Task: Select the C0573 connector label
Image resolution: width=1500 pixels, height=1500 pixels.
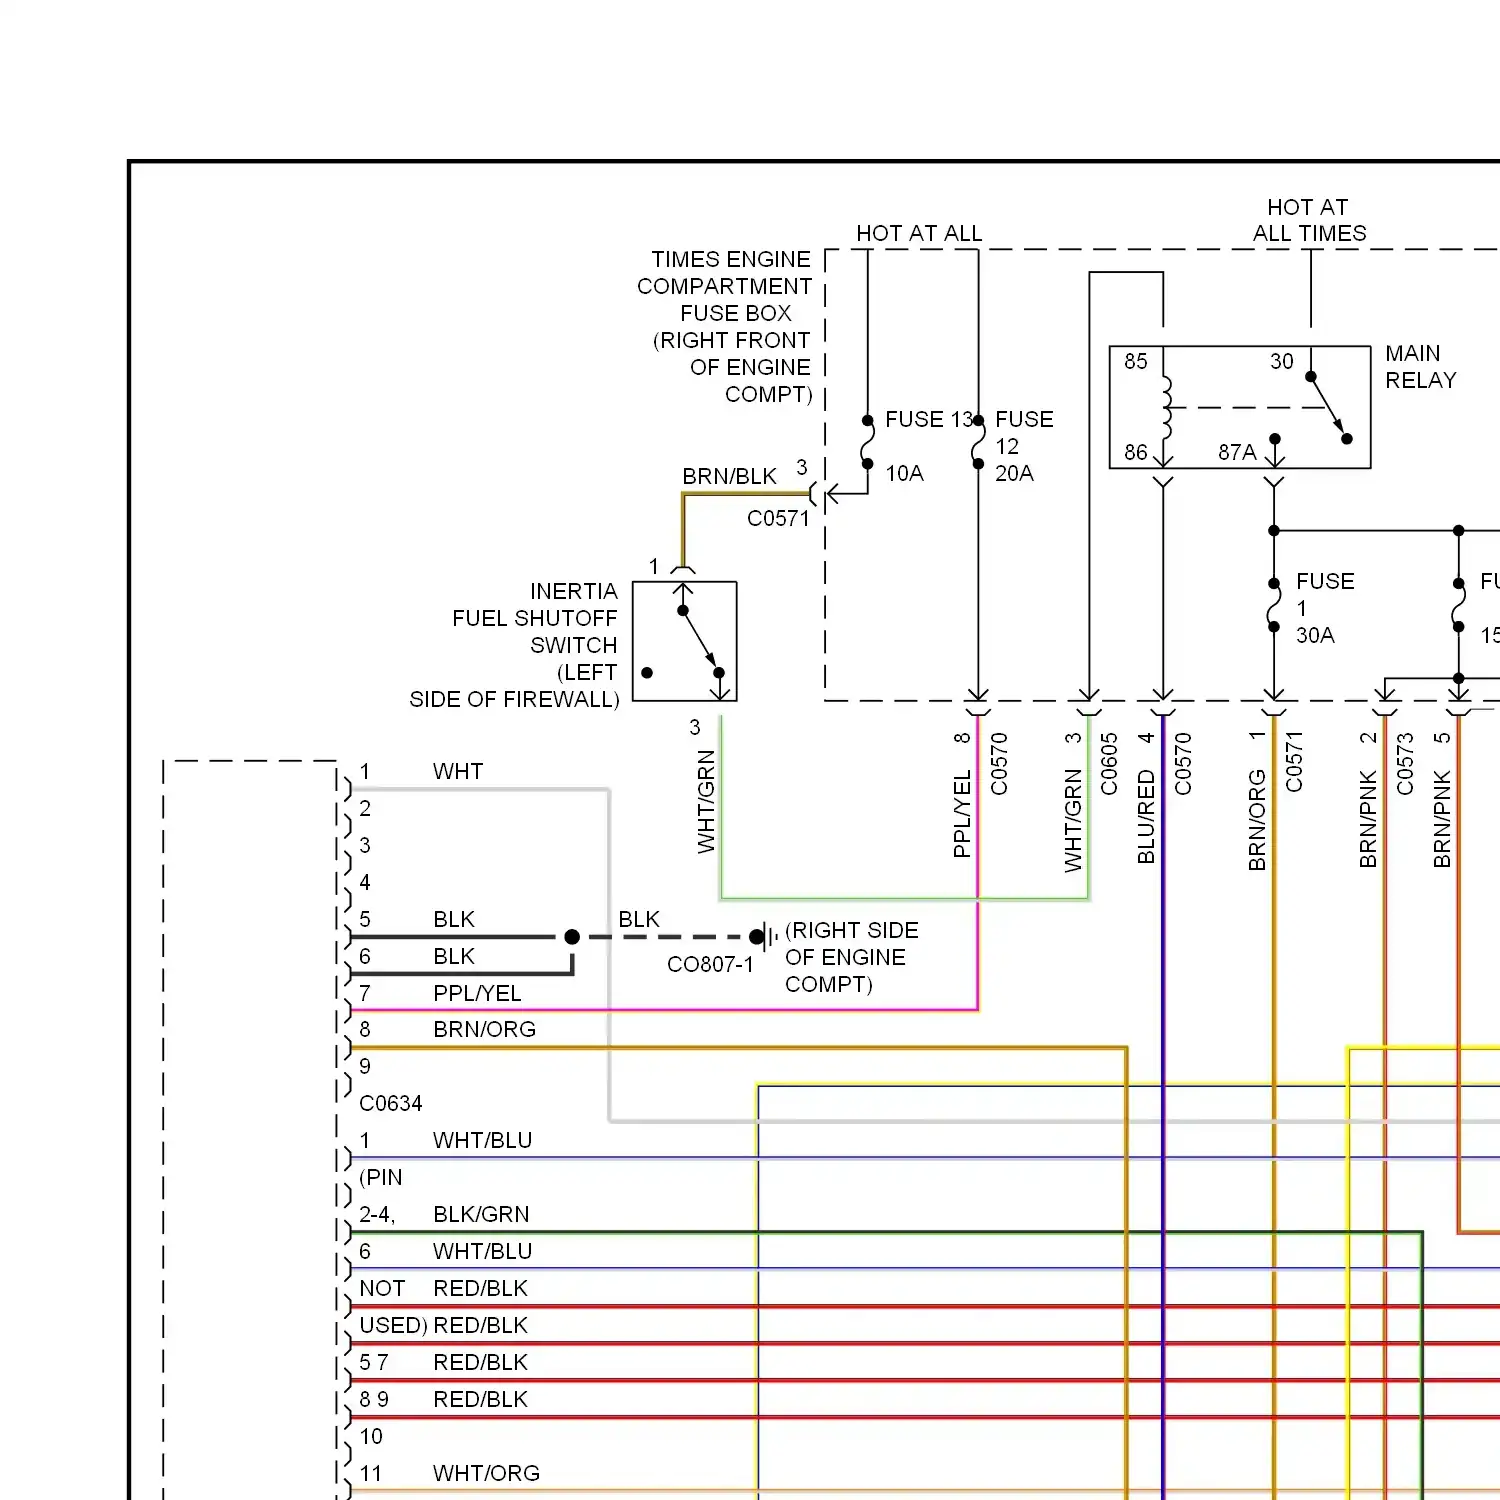Action: [1405, 764]
